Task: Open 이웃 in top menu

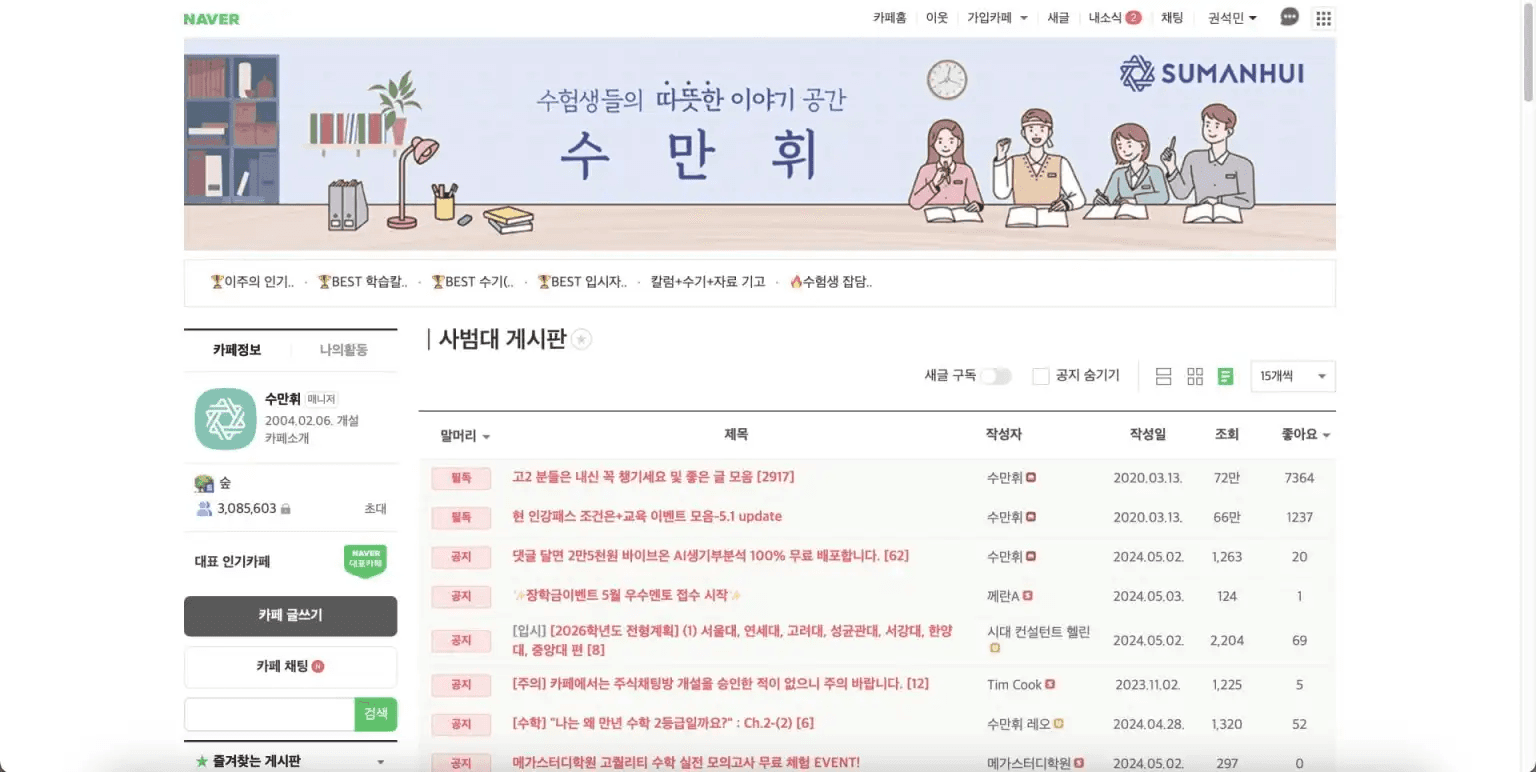Action: 937,18
